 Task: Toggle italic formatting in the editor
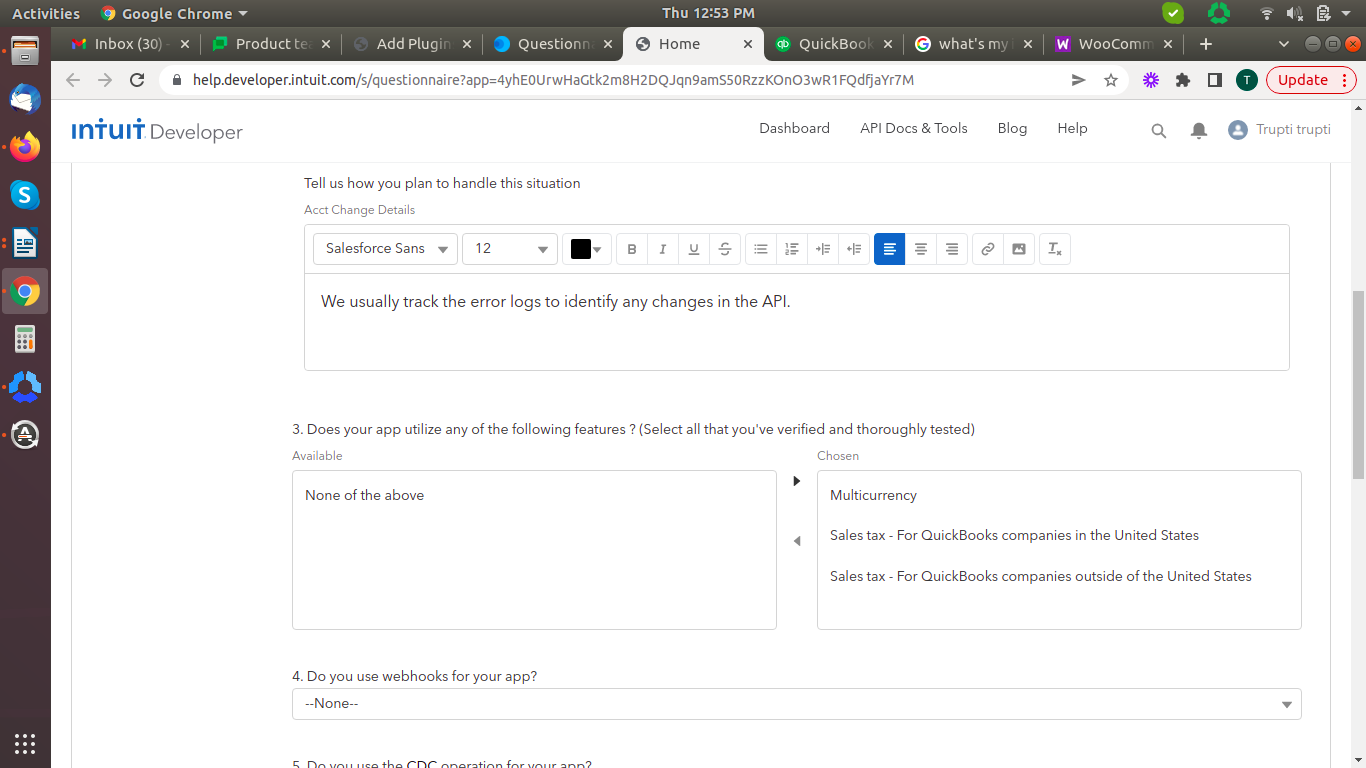coord(662,249)
